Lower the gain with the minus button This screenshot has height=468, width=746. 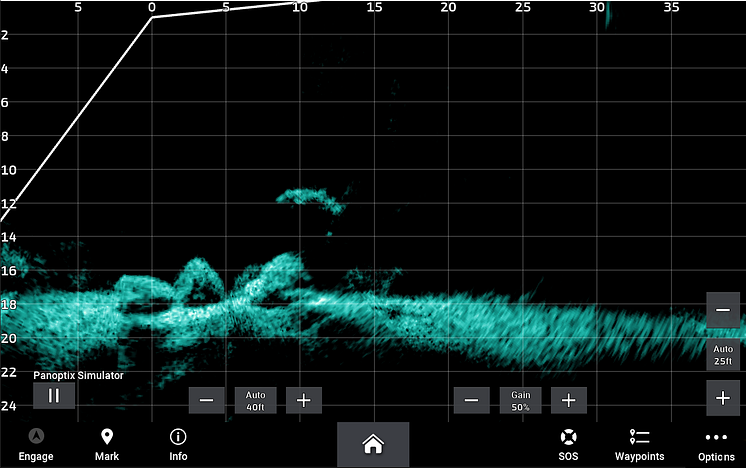tap(471, 400)
